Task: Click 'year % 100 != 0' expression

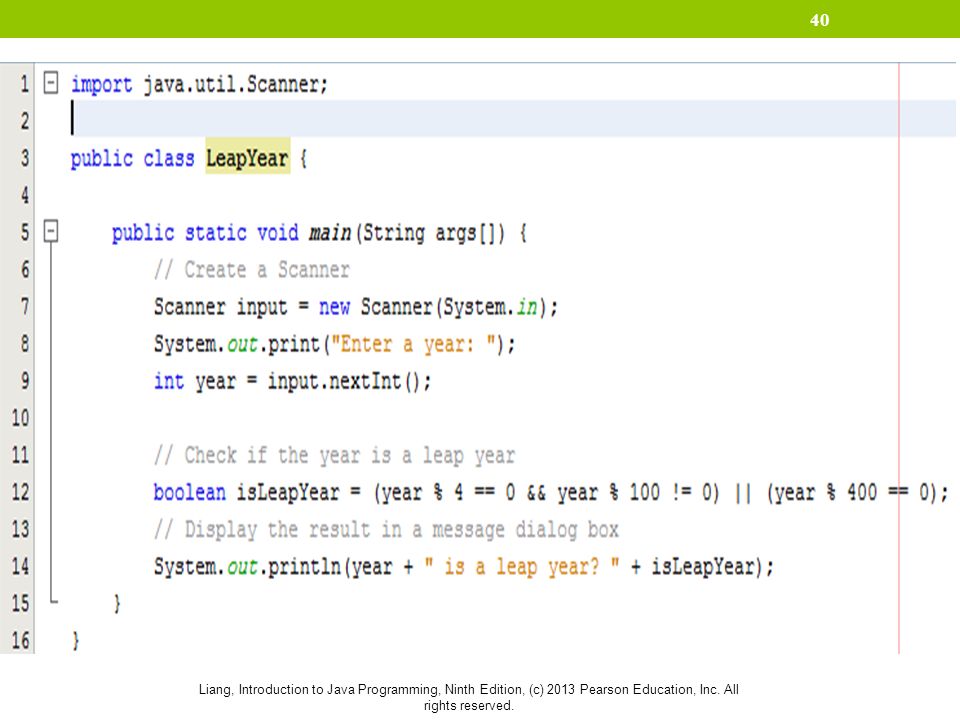Action: point(634,493)
